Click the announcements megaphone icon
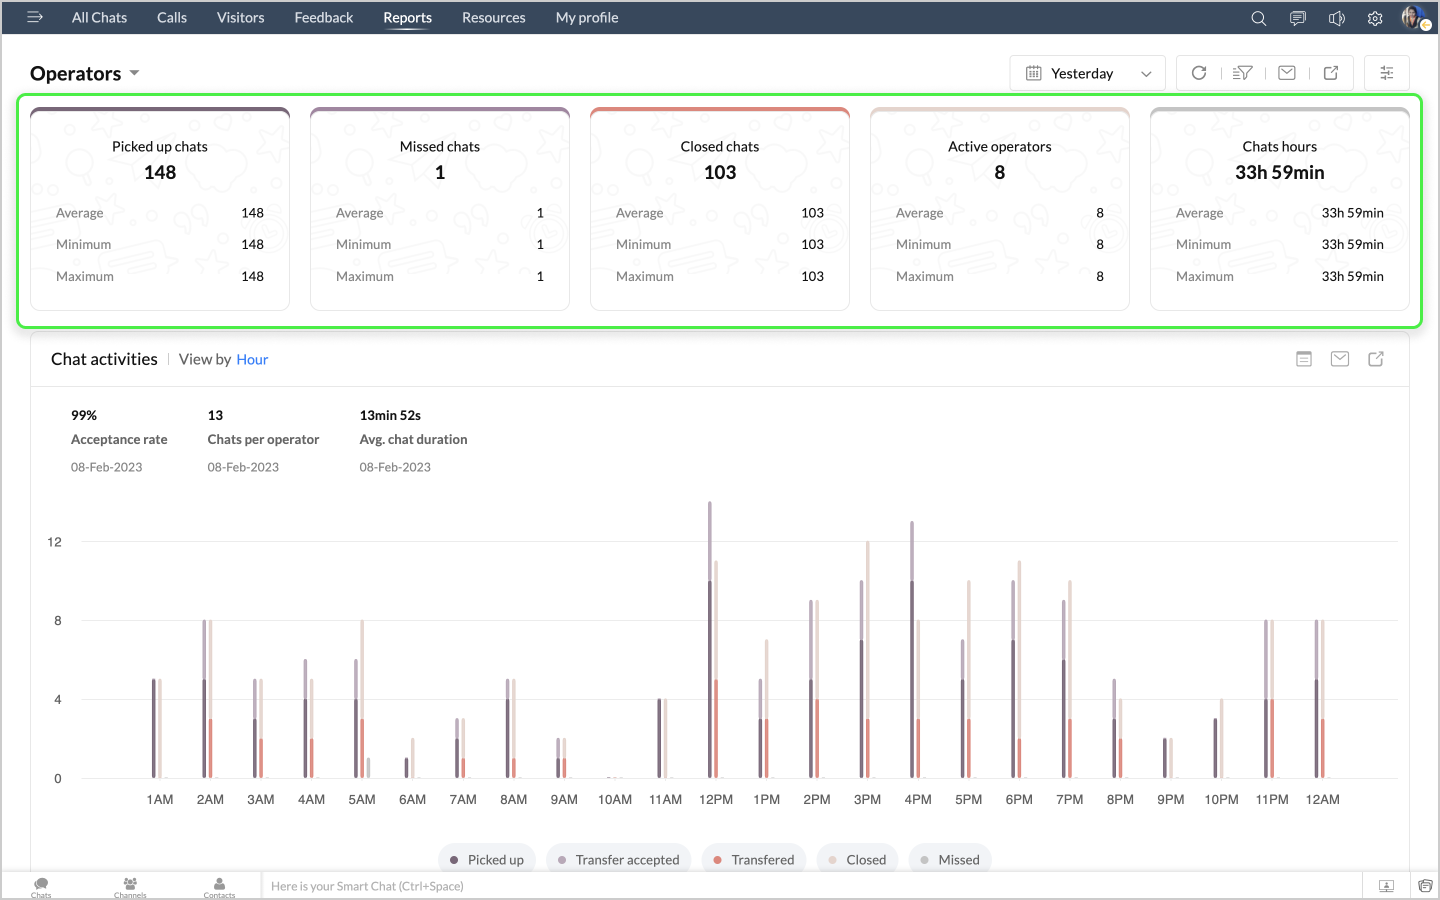Image resolution: width=1440 pixels, height=900 pixels. coord(1336,18)
